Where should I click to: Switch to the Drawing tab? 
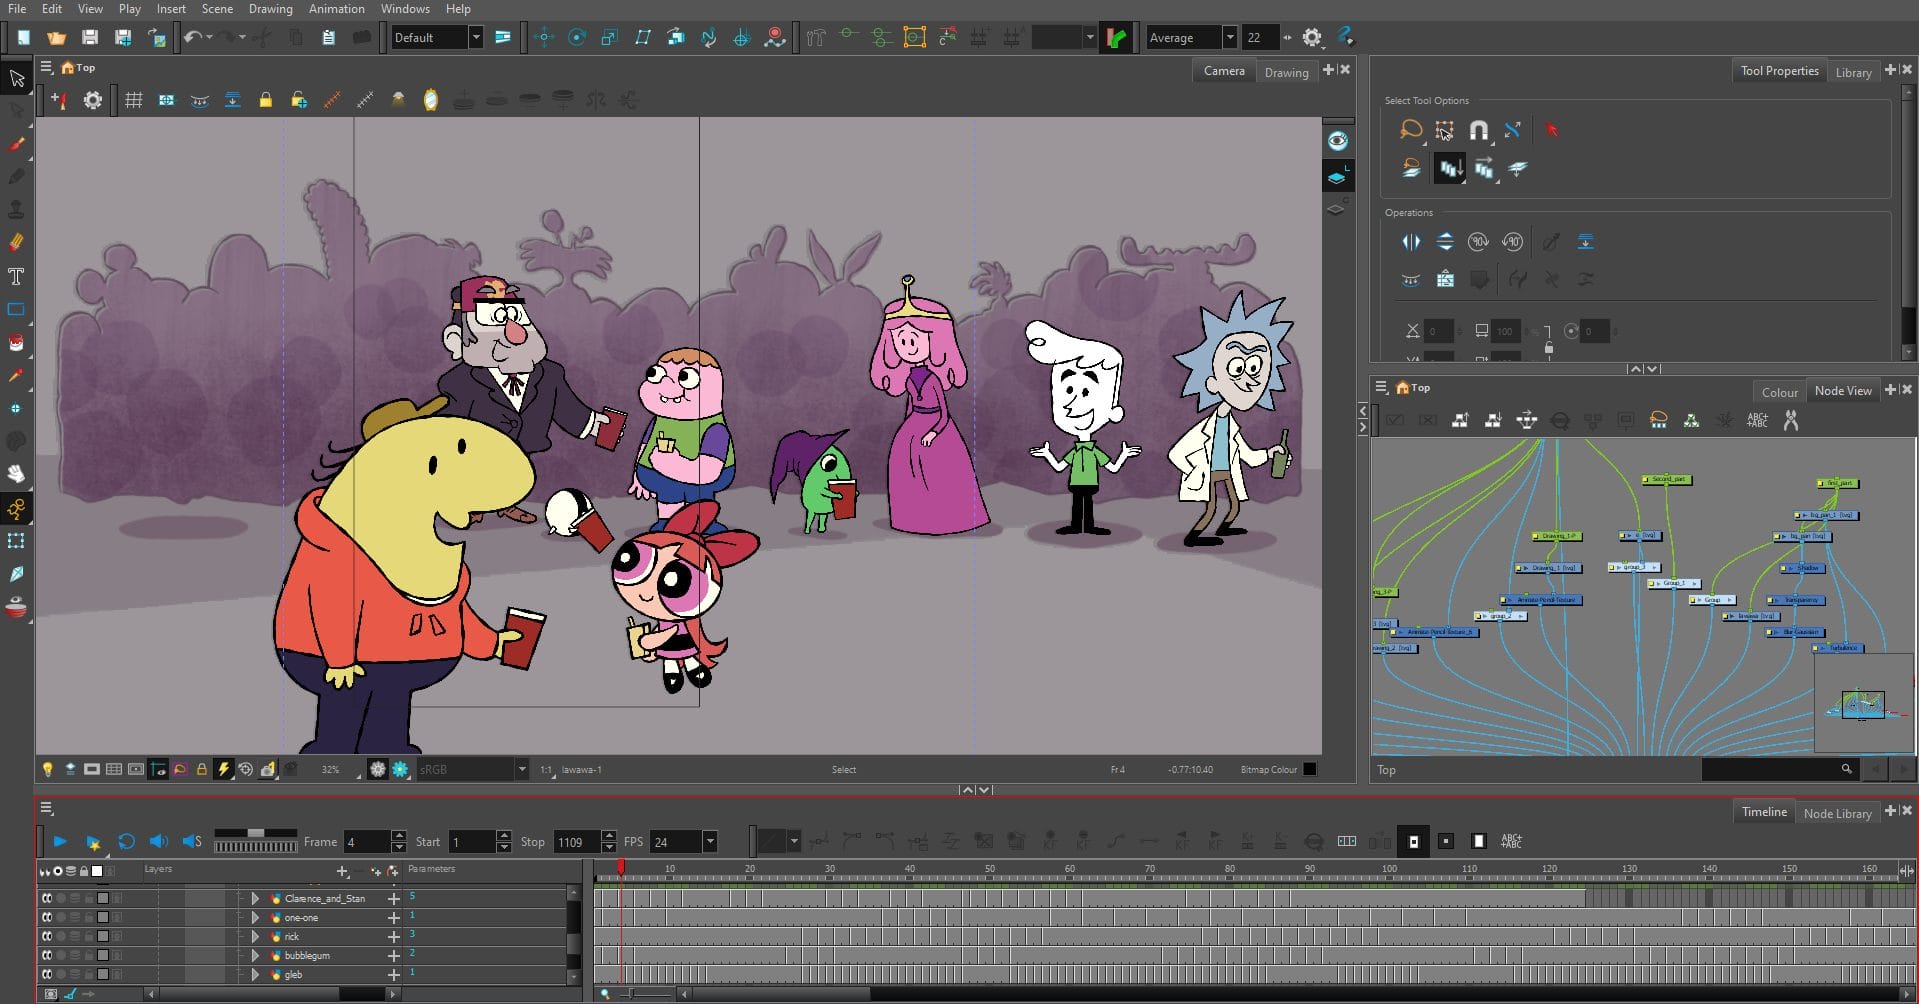click(1287, 71)
